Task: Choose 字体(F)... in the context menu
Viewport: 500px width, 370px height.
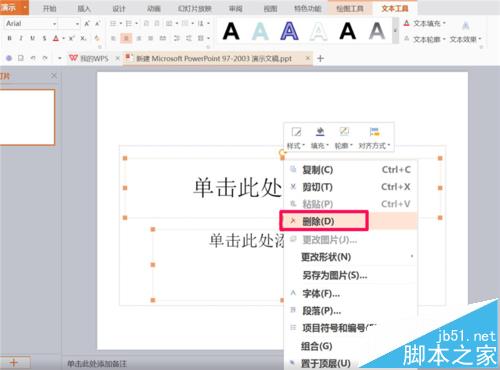Action: 350,293
